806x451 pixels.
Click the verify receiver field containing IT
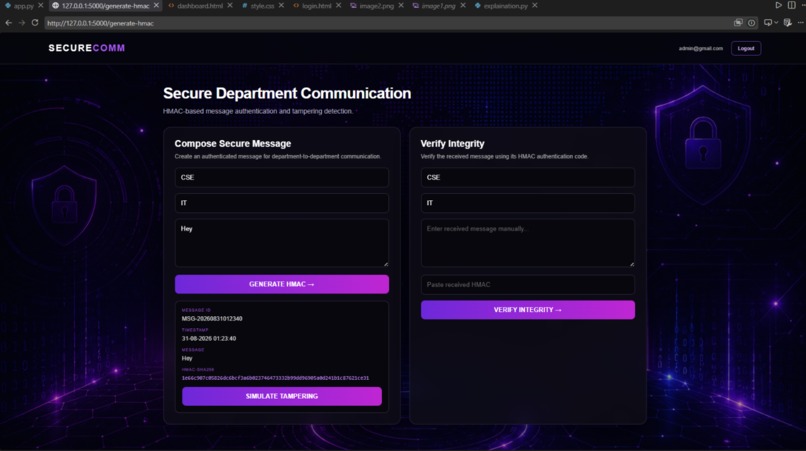coord(528,203)
